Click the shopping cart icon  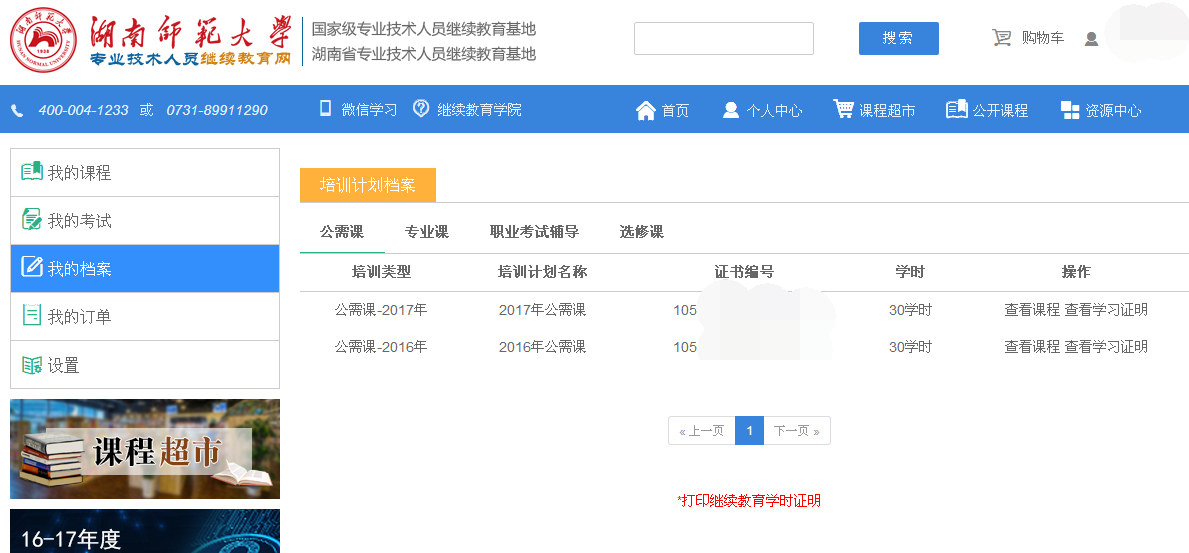1001,38
